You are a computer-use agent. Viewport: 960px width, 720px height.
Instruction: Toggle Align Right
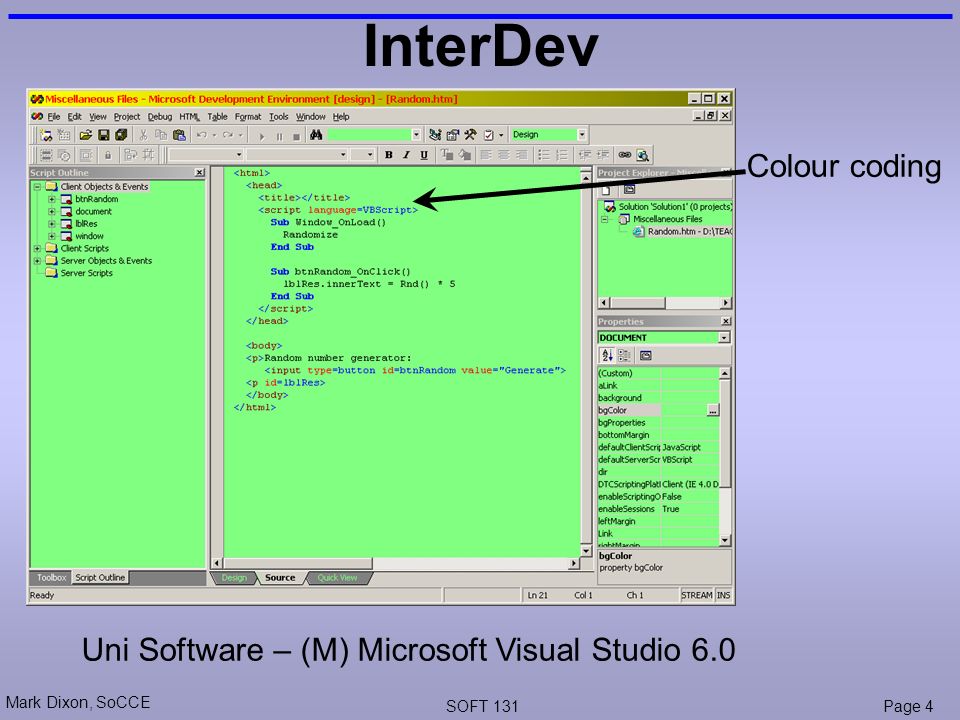click(522, 155)
